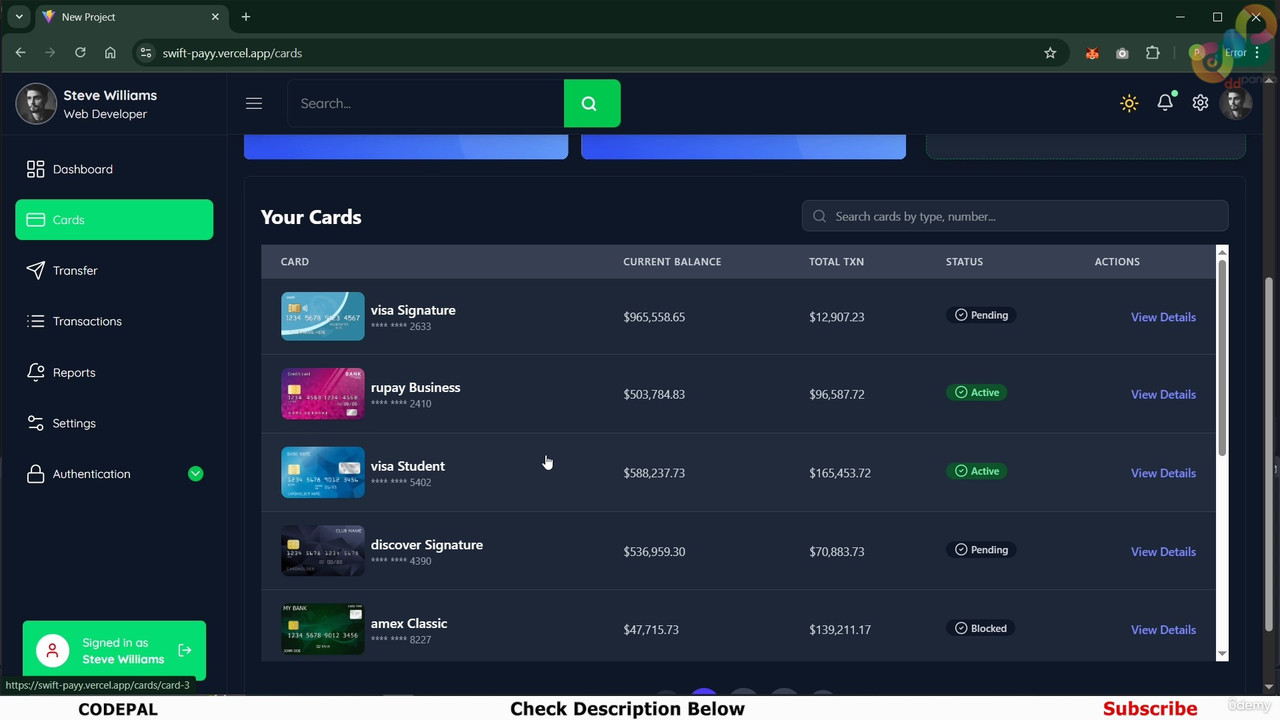The height and width of the screenshot is (720, 1280).
Task: Click the table scrollbar down arrow
Action: (1222, 654)
